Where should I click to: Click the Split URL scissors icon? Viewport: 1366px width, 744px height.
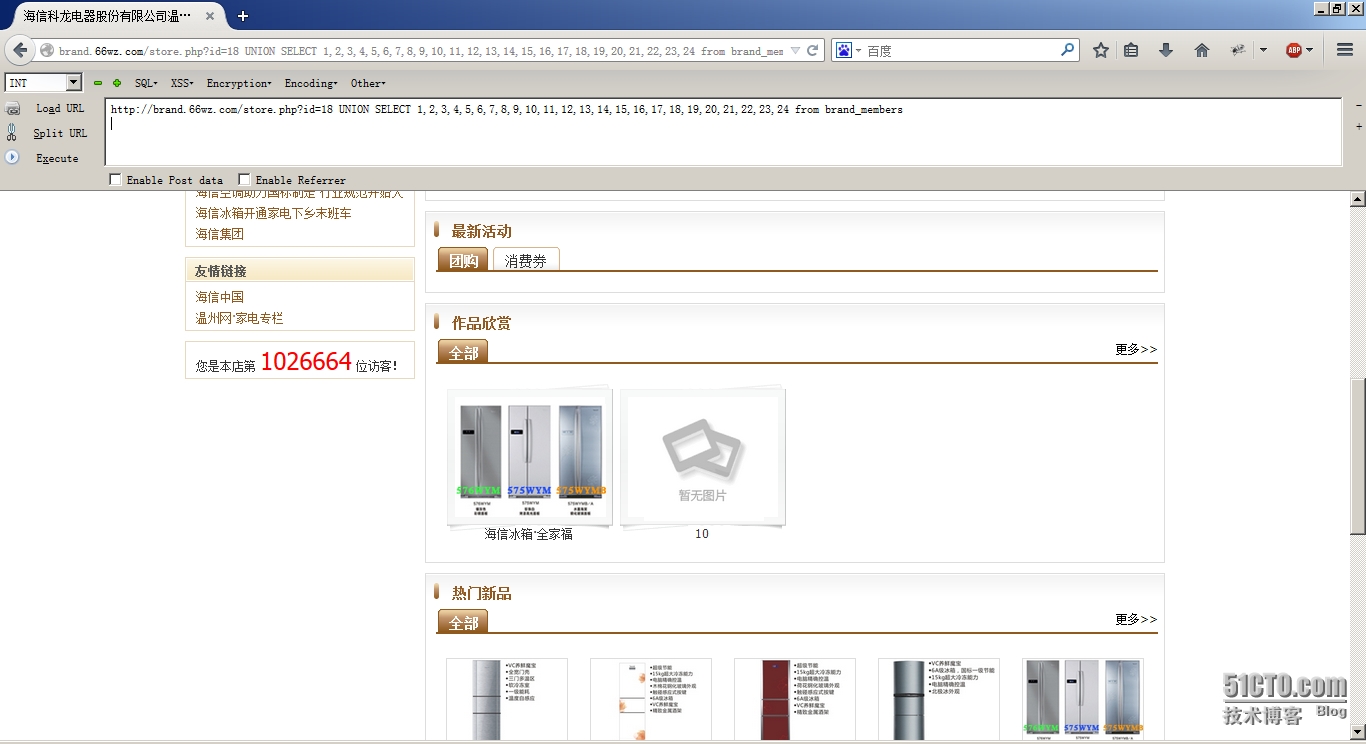[x=13, y=133]
